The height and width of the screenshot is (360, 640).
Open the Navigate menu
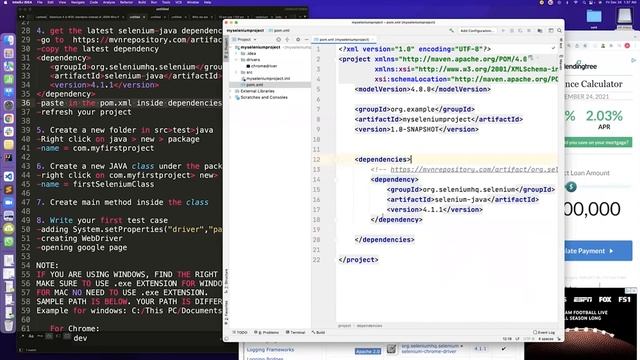point(78,2)
